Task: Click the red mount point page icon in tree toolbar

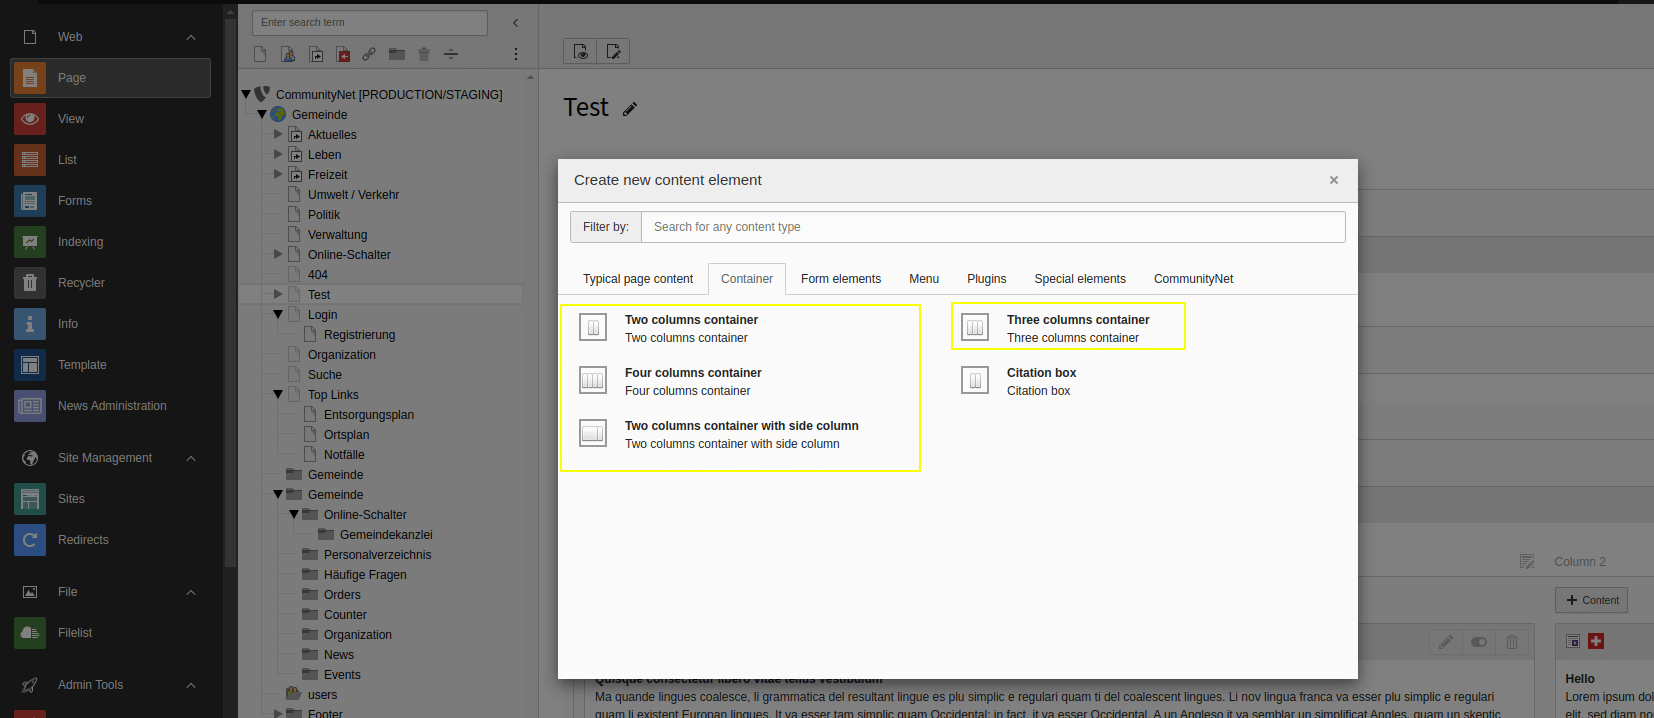Action: 343,54
